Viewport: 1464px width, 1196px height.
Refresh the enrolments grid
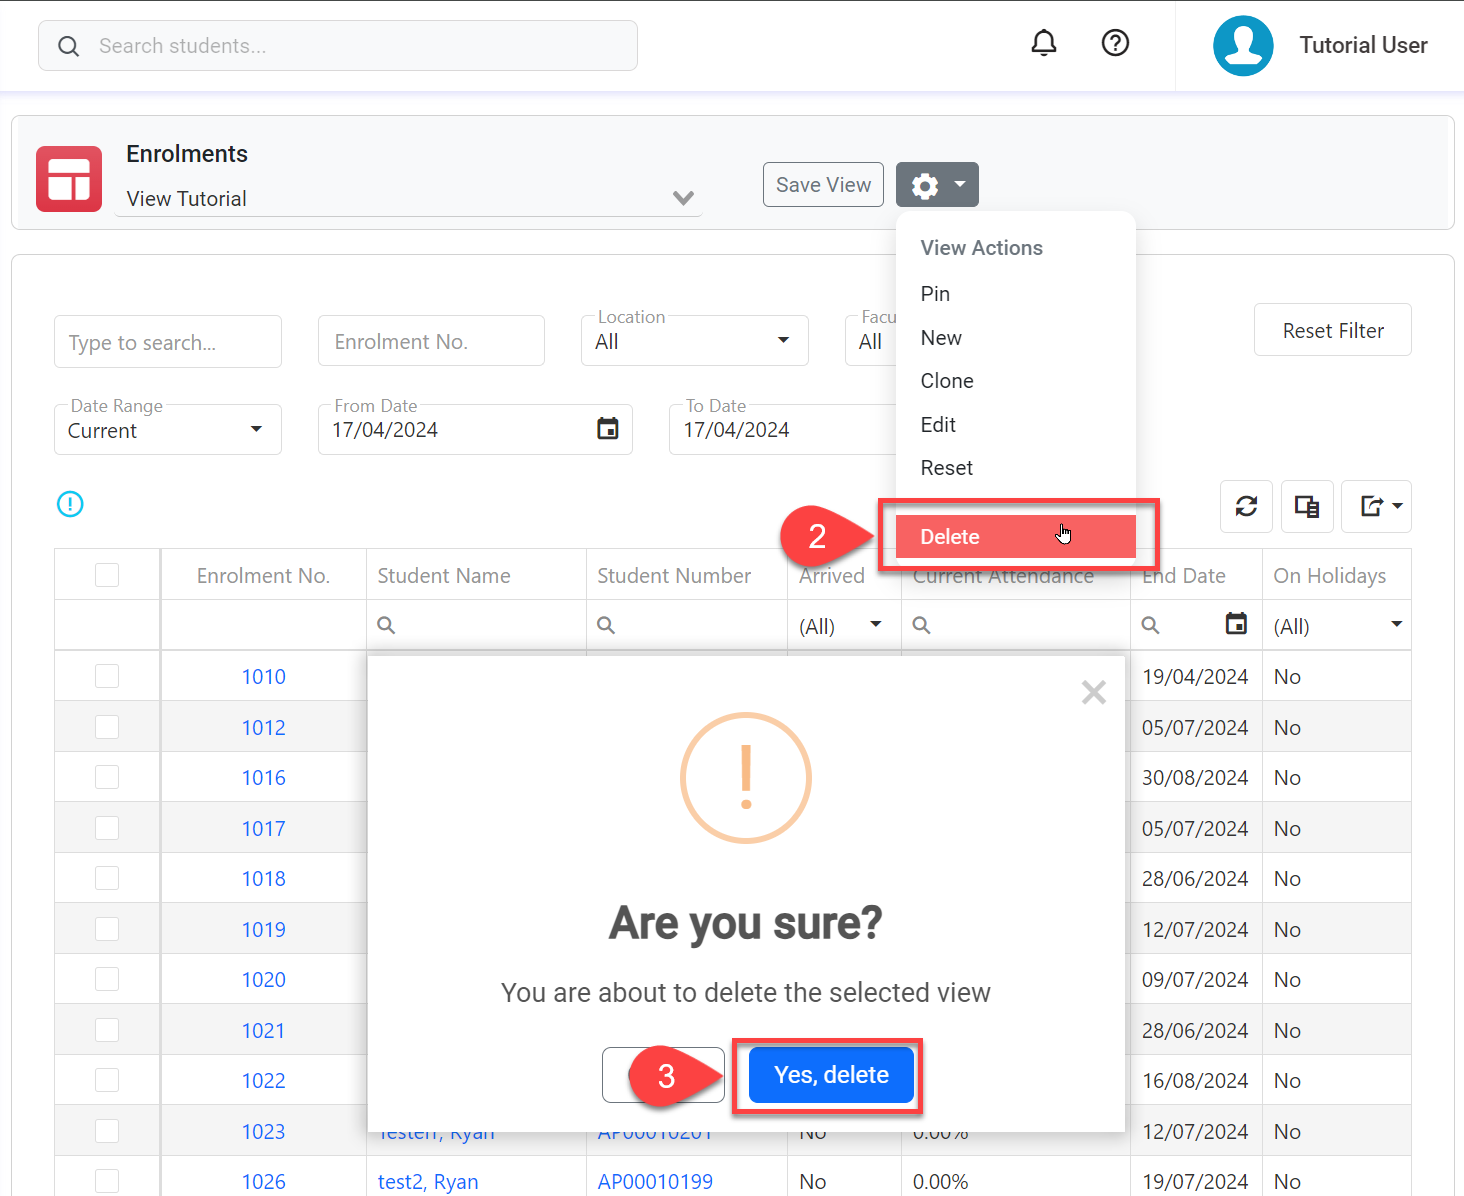coord(1246,506)
